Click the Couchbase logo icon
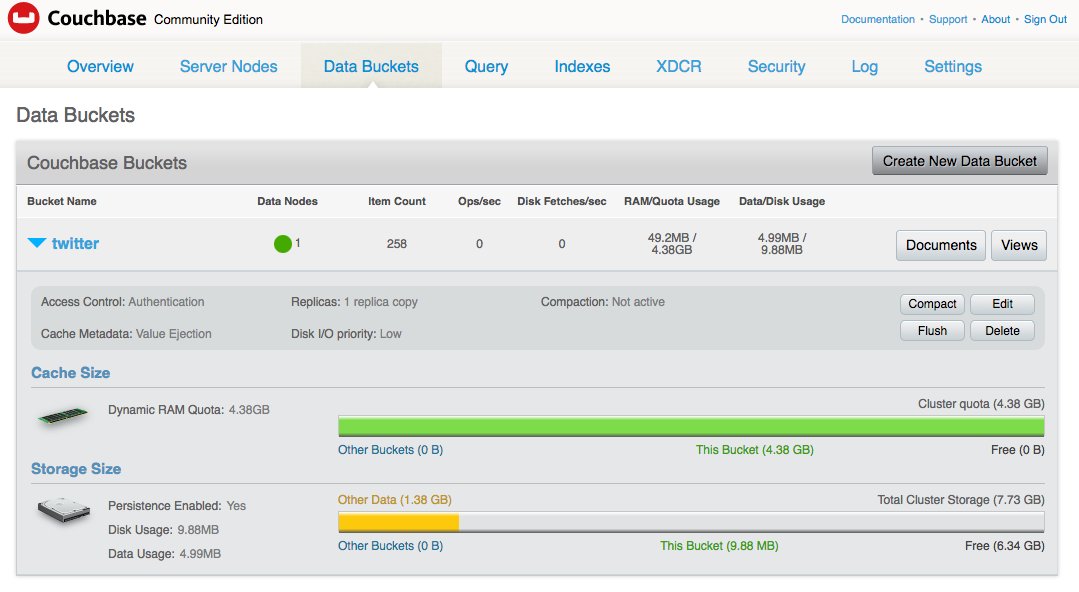The image size is (1079, 592). pos(23,18)
